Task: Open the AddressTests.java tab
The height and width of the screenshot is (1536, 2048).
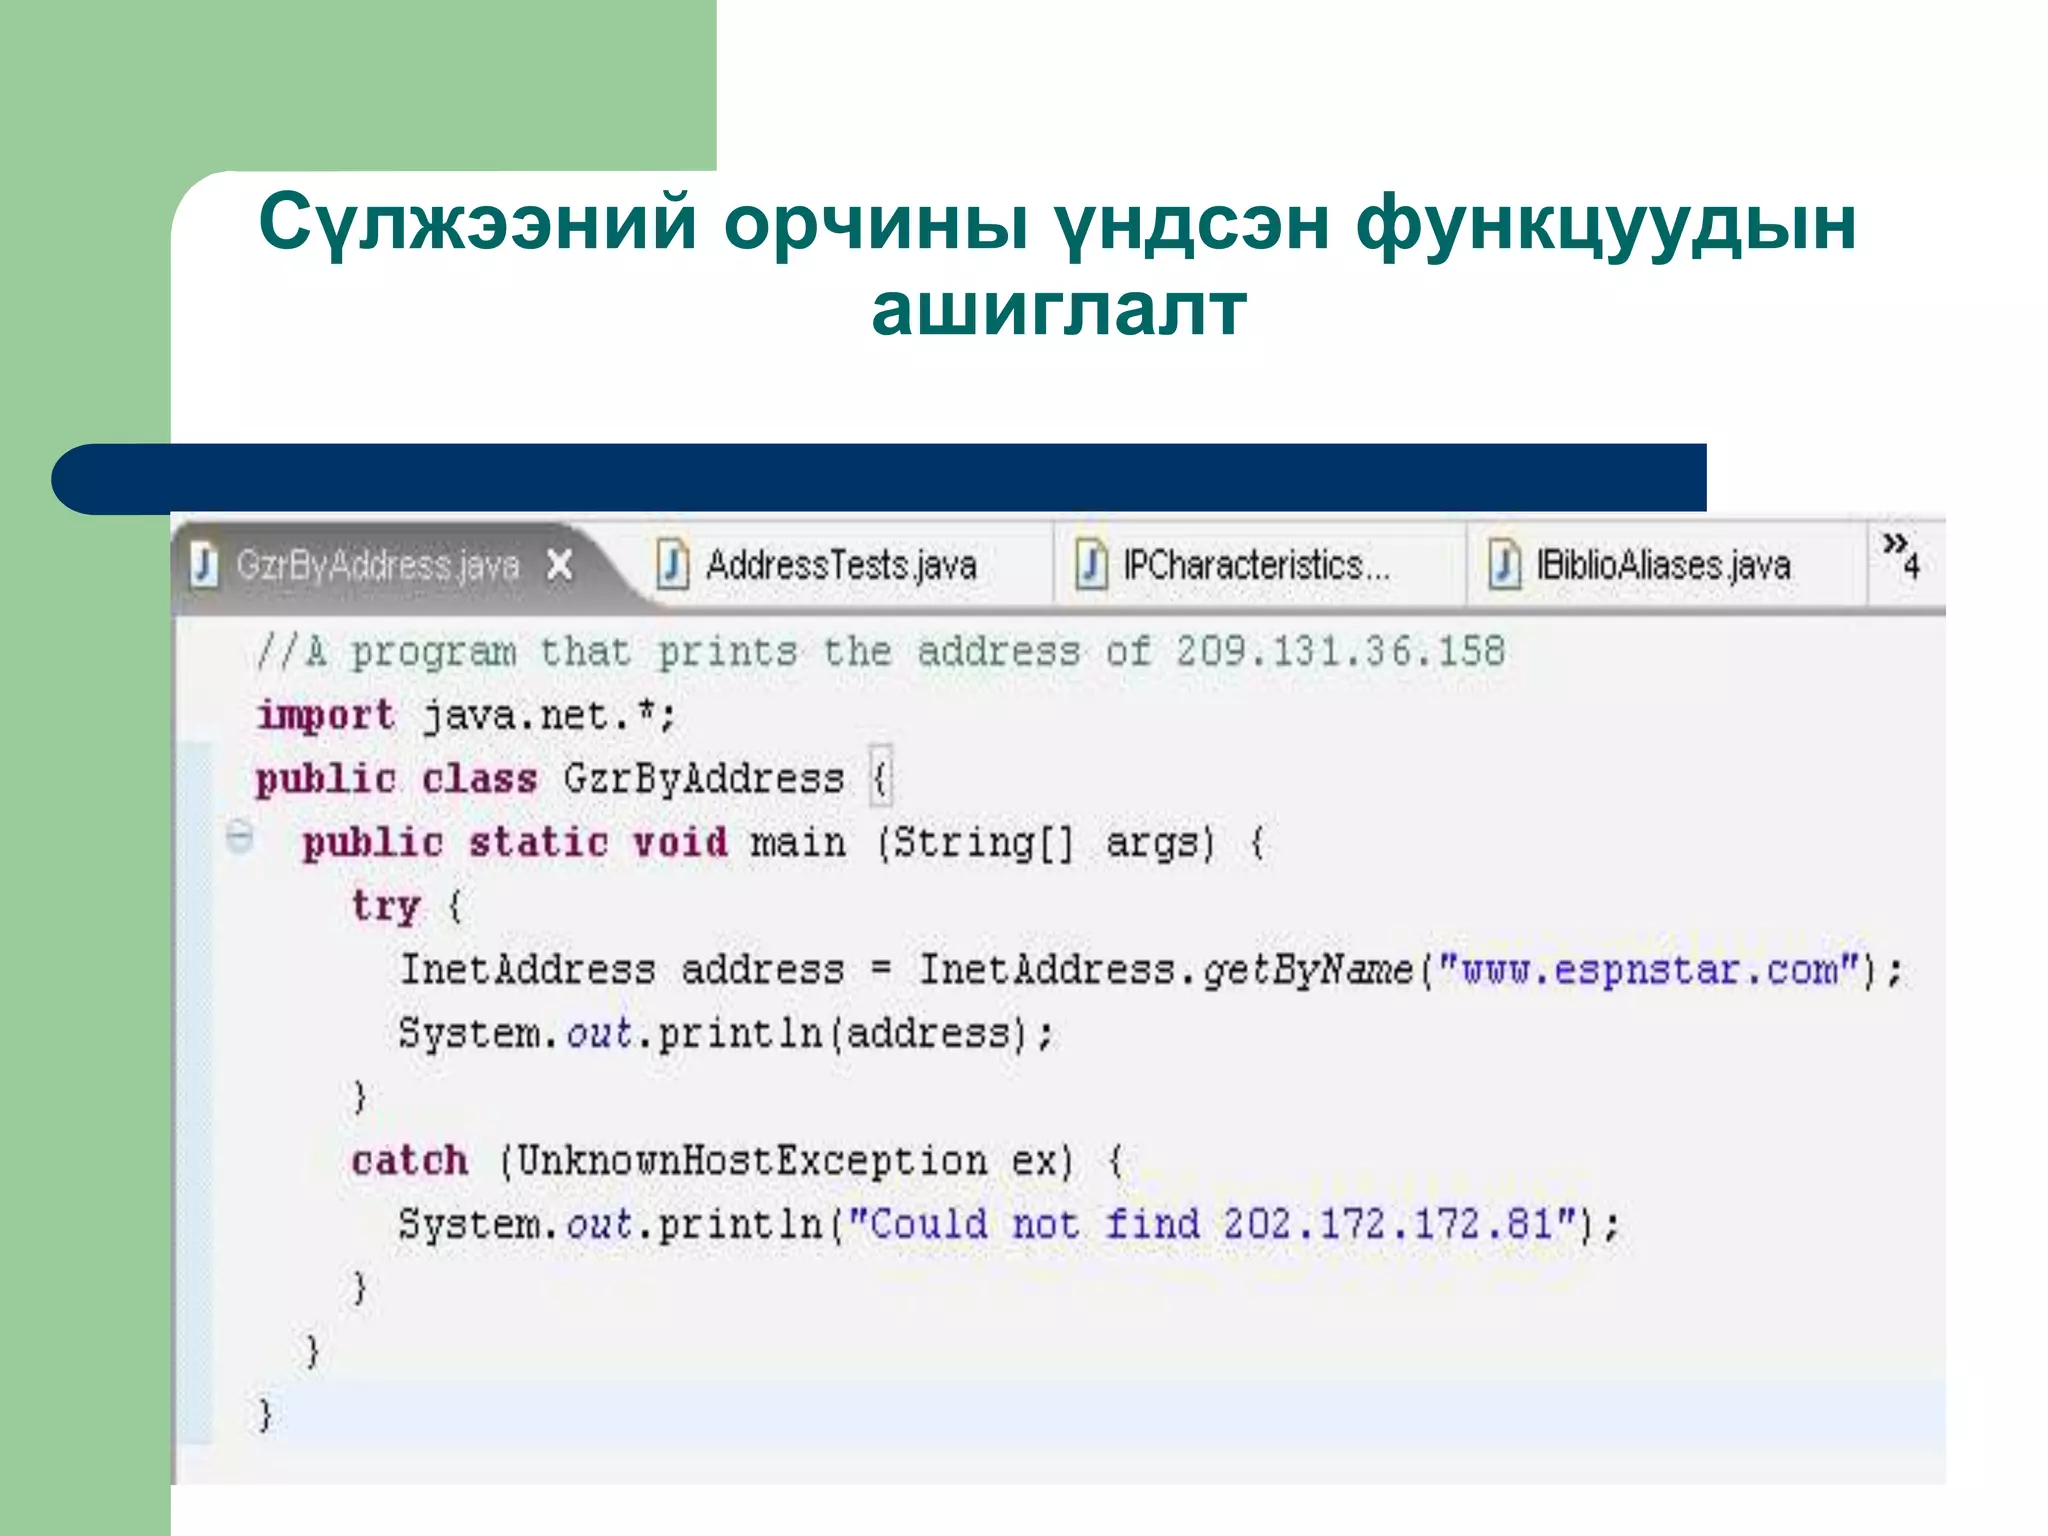Action: pyautogui.click(x=840, y=565)
